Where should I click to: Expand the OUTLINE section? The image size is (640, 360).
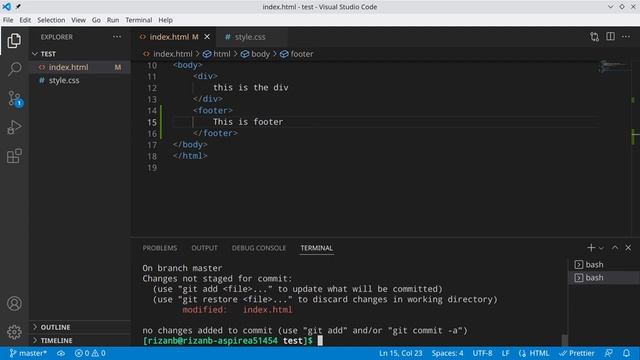(80, 327)
